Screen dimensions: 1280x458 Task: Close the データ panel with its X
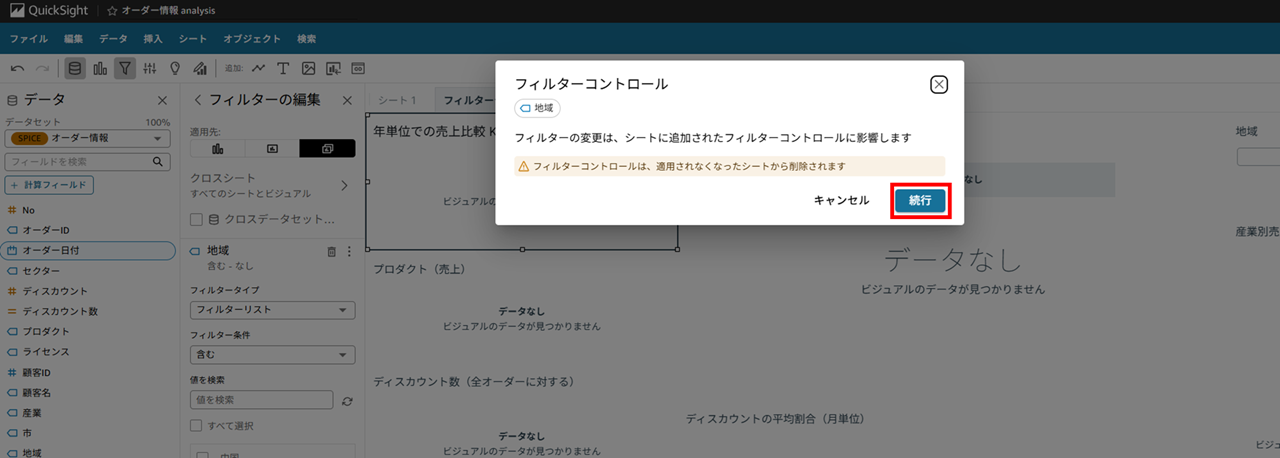pyautogui.click(x=162, y=100)
